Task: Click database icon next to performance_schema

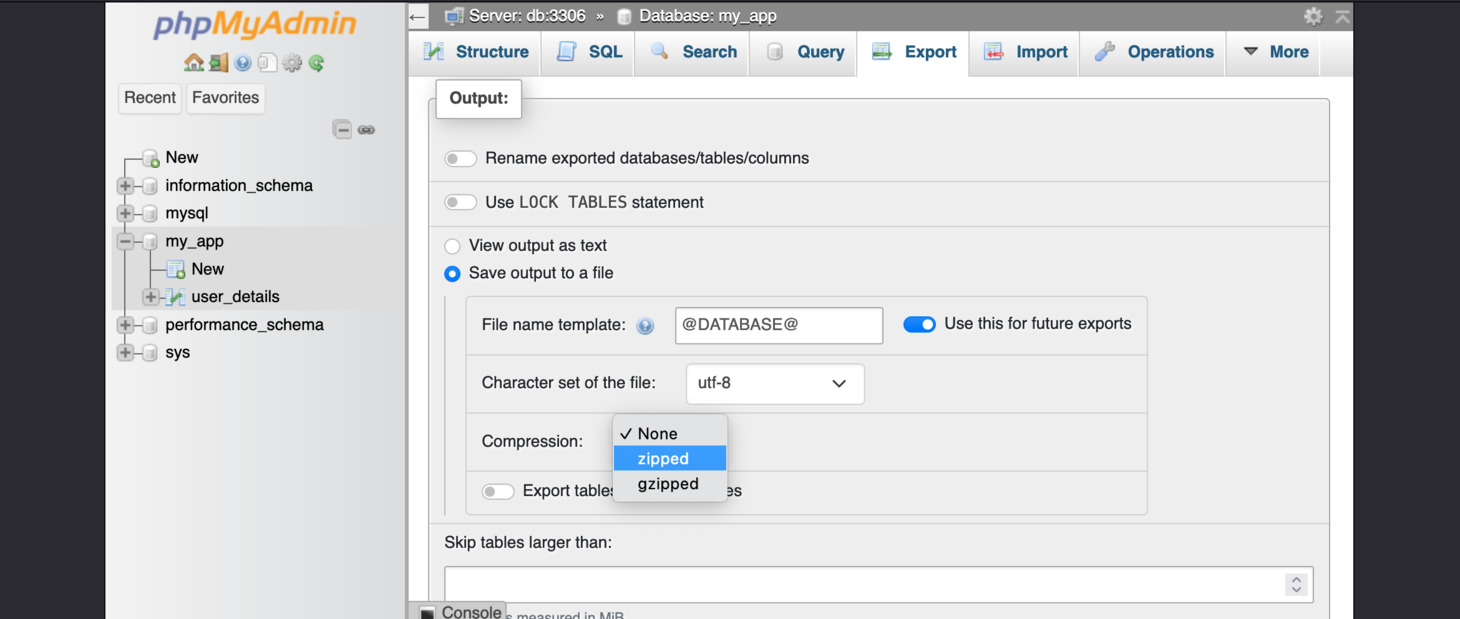Action: point(150,325)
